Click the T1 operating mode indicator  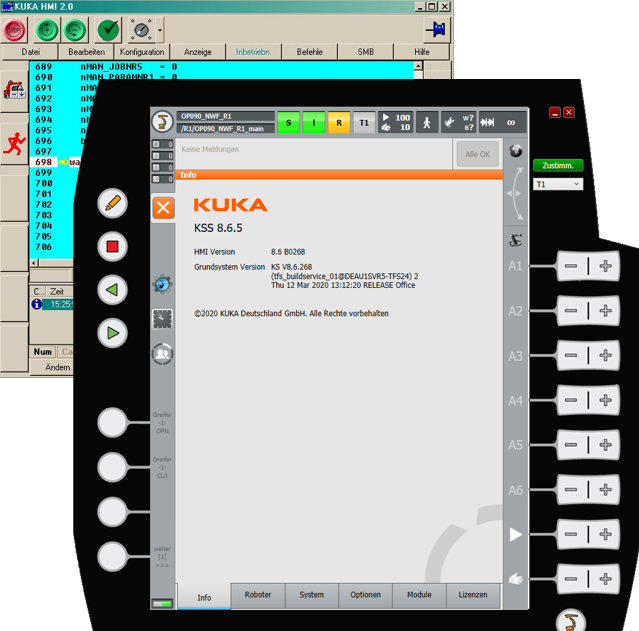coord(364,122)
